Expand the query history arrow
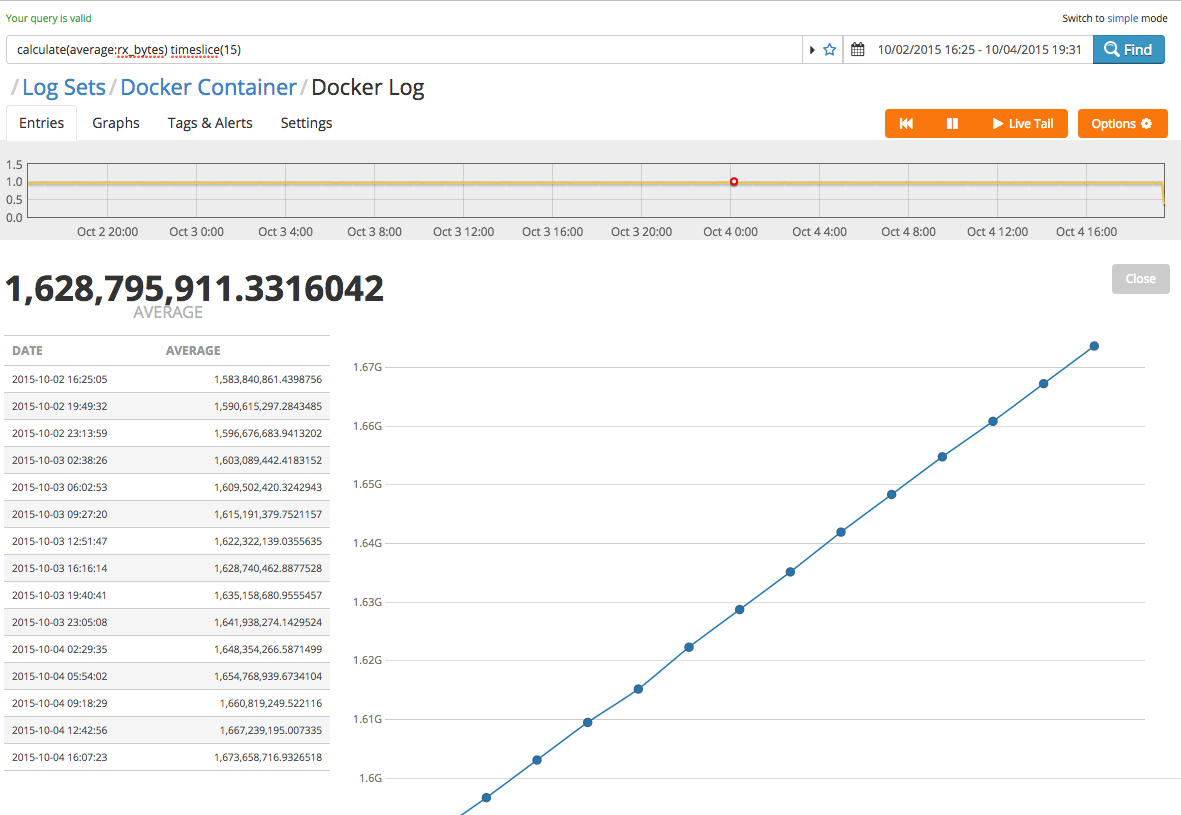 coord(812,50)
